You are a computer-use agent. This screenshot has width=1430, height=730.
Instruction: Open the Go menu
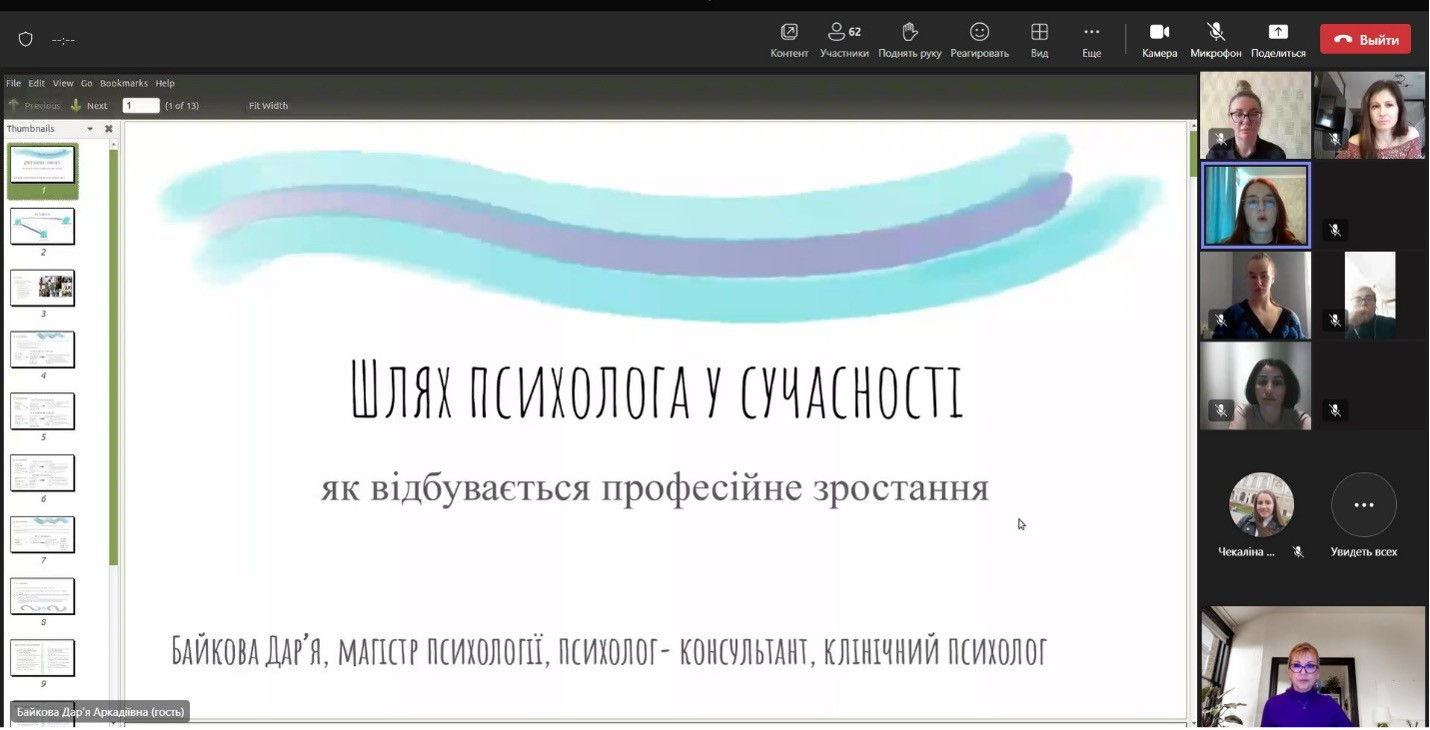(x=87, y=83)
